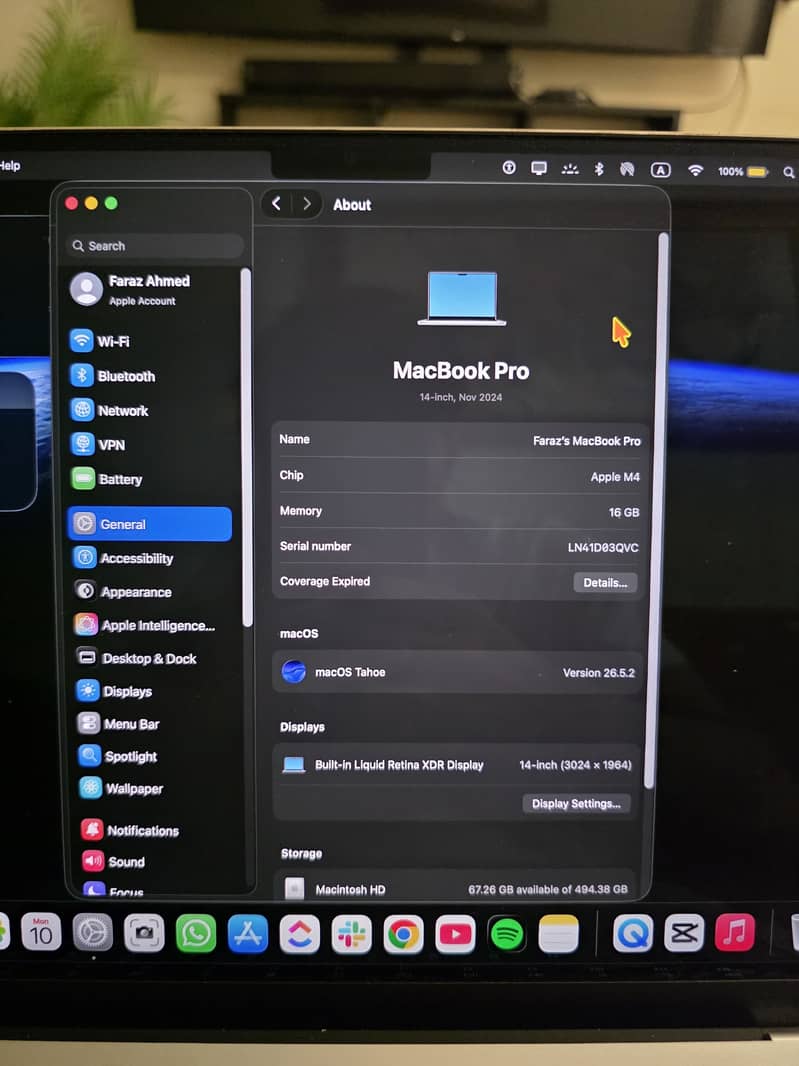The image size is (799, 1066).
Task: Select serial number LN41D03QVC
Action: pos(602,547)
